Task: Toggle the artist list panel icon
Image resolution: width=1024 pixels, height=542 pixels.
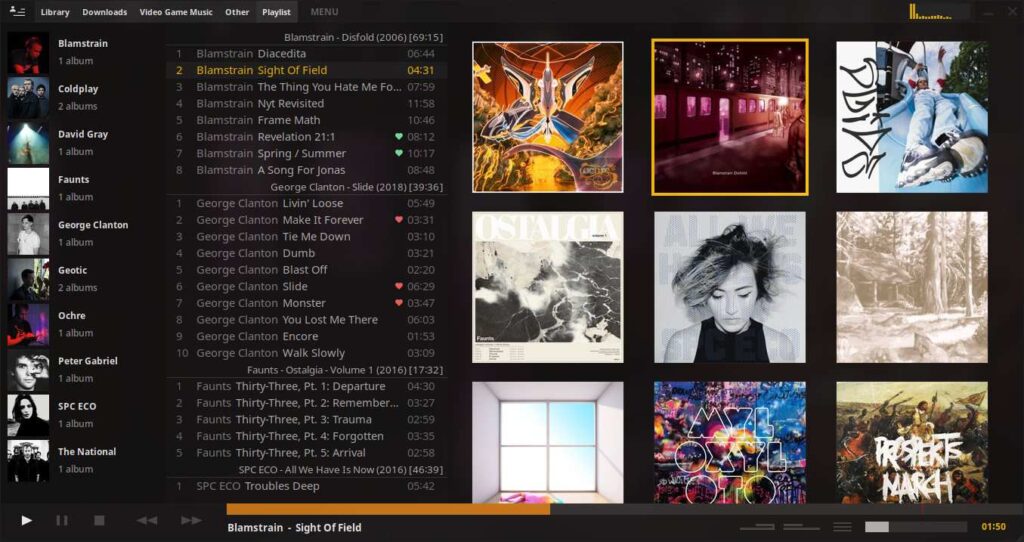Action: click(17, 11)
